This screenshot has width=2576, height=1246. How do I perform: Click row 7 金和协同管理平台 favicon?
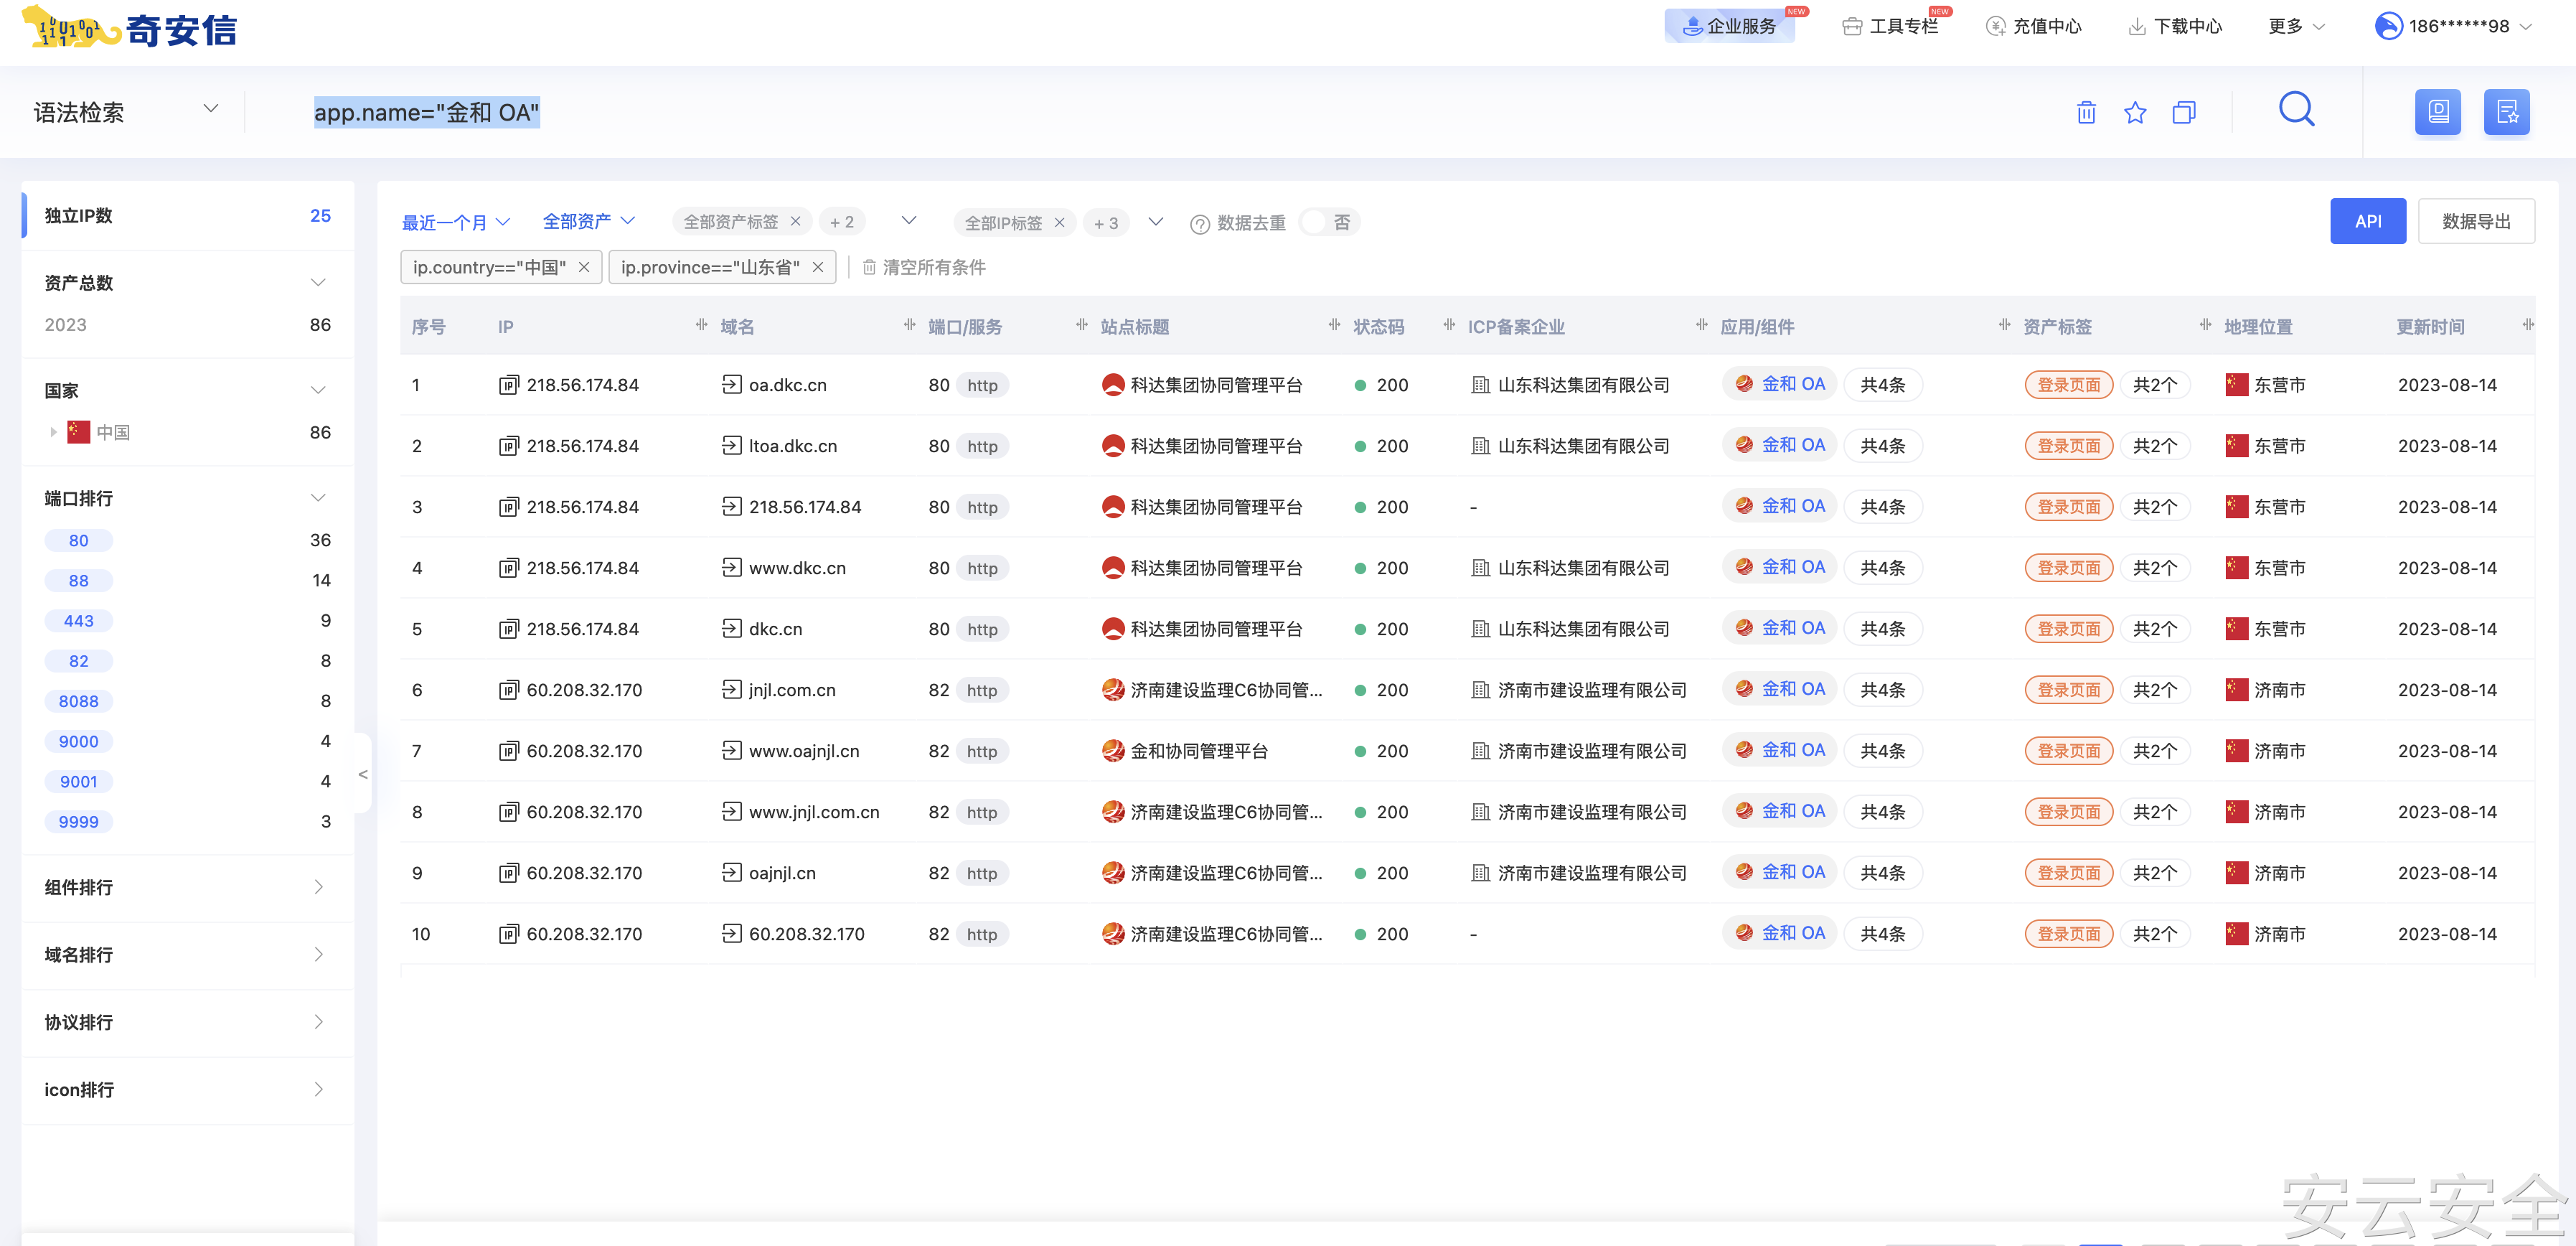point(1113,751)
